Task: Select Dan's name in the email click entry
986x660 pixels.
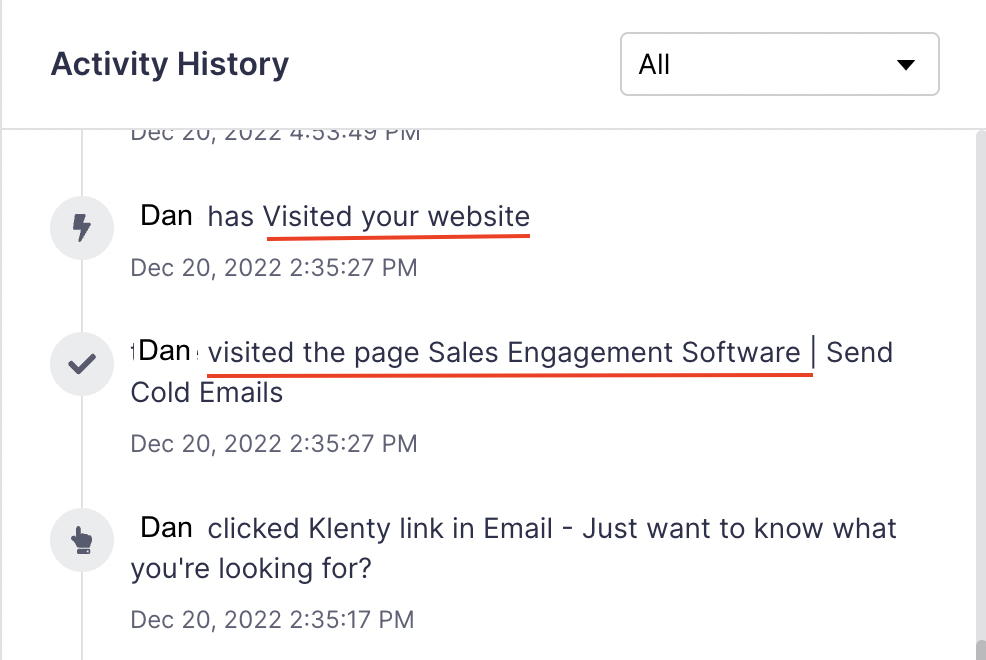Action: pos(167,528)
